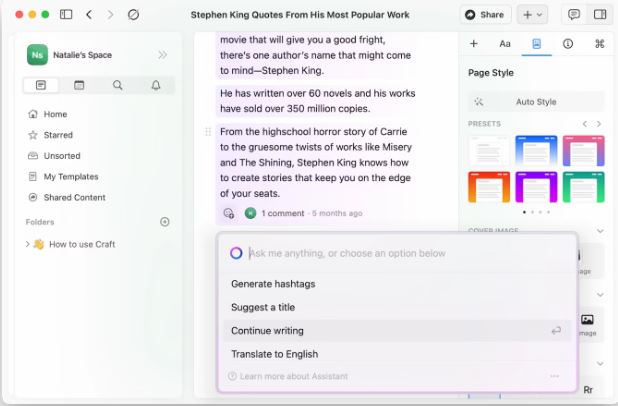
Task: Open the 1 comment thread
Action: (x=283, y=213)
